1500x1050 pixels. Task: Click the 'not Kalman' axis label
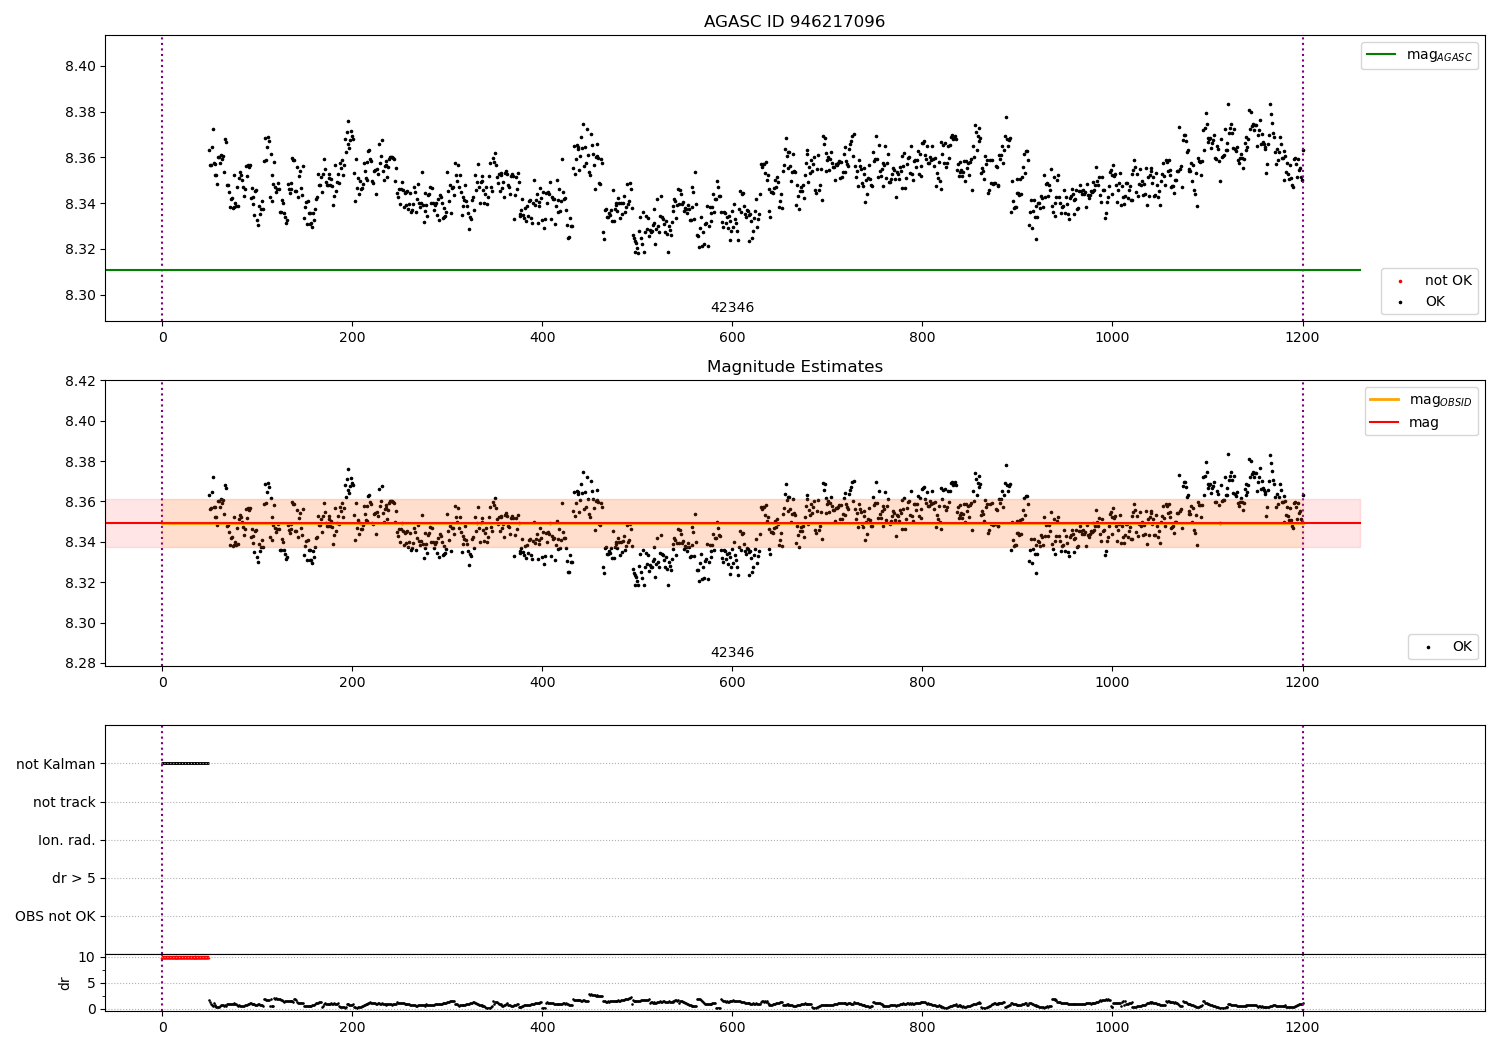click(56, 764)
